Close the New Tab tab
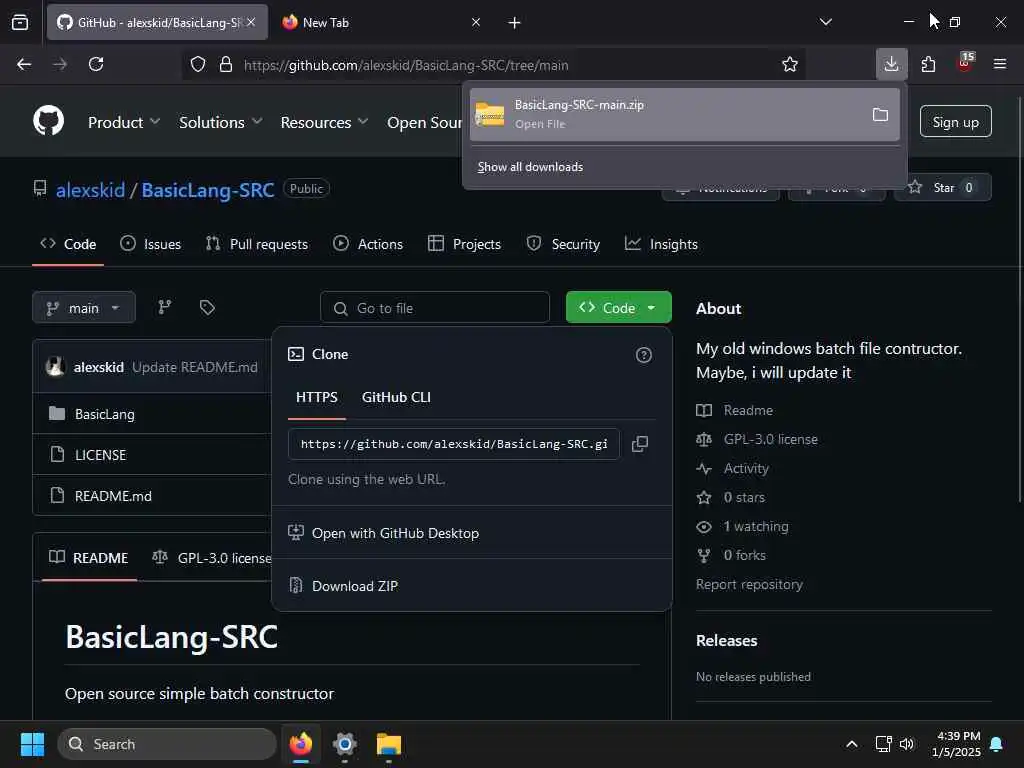The height and width of the screenshot is (768, 1024). pyautogui.click(x=475, y=22)
